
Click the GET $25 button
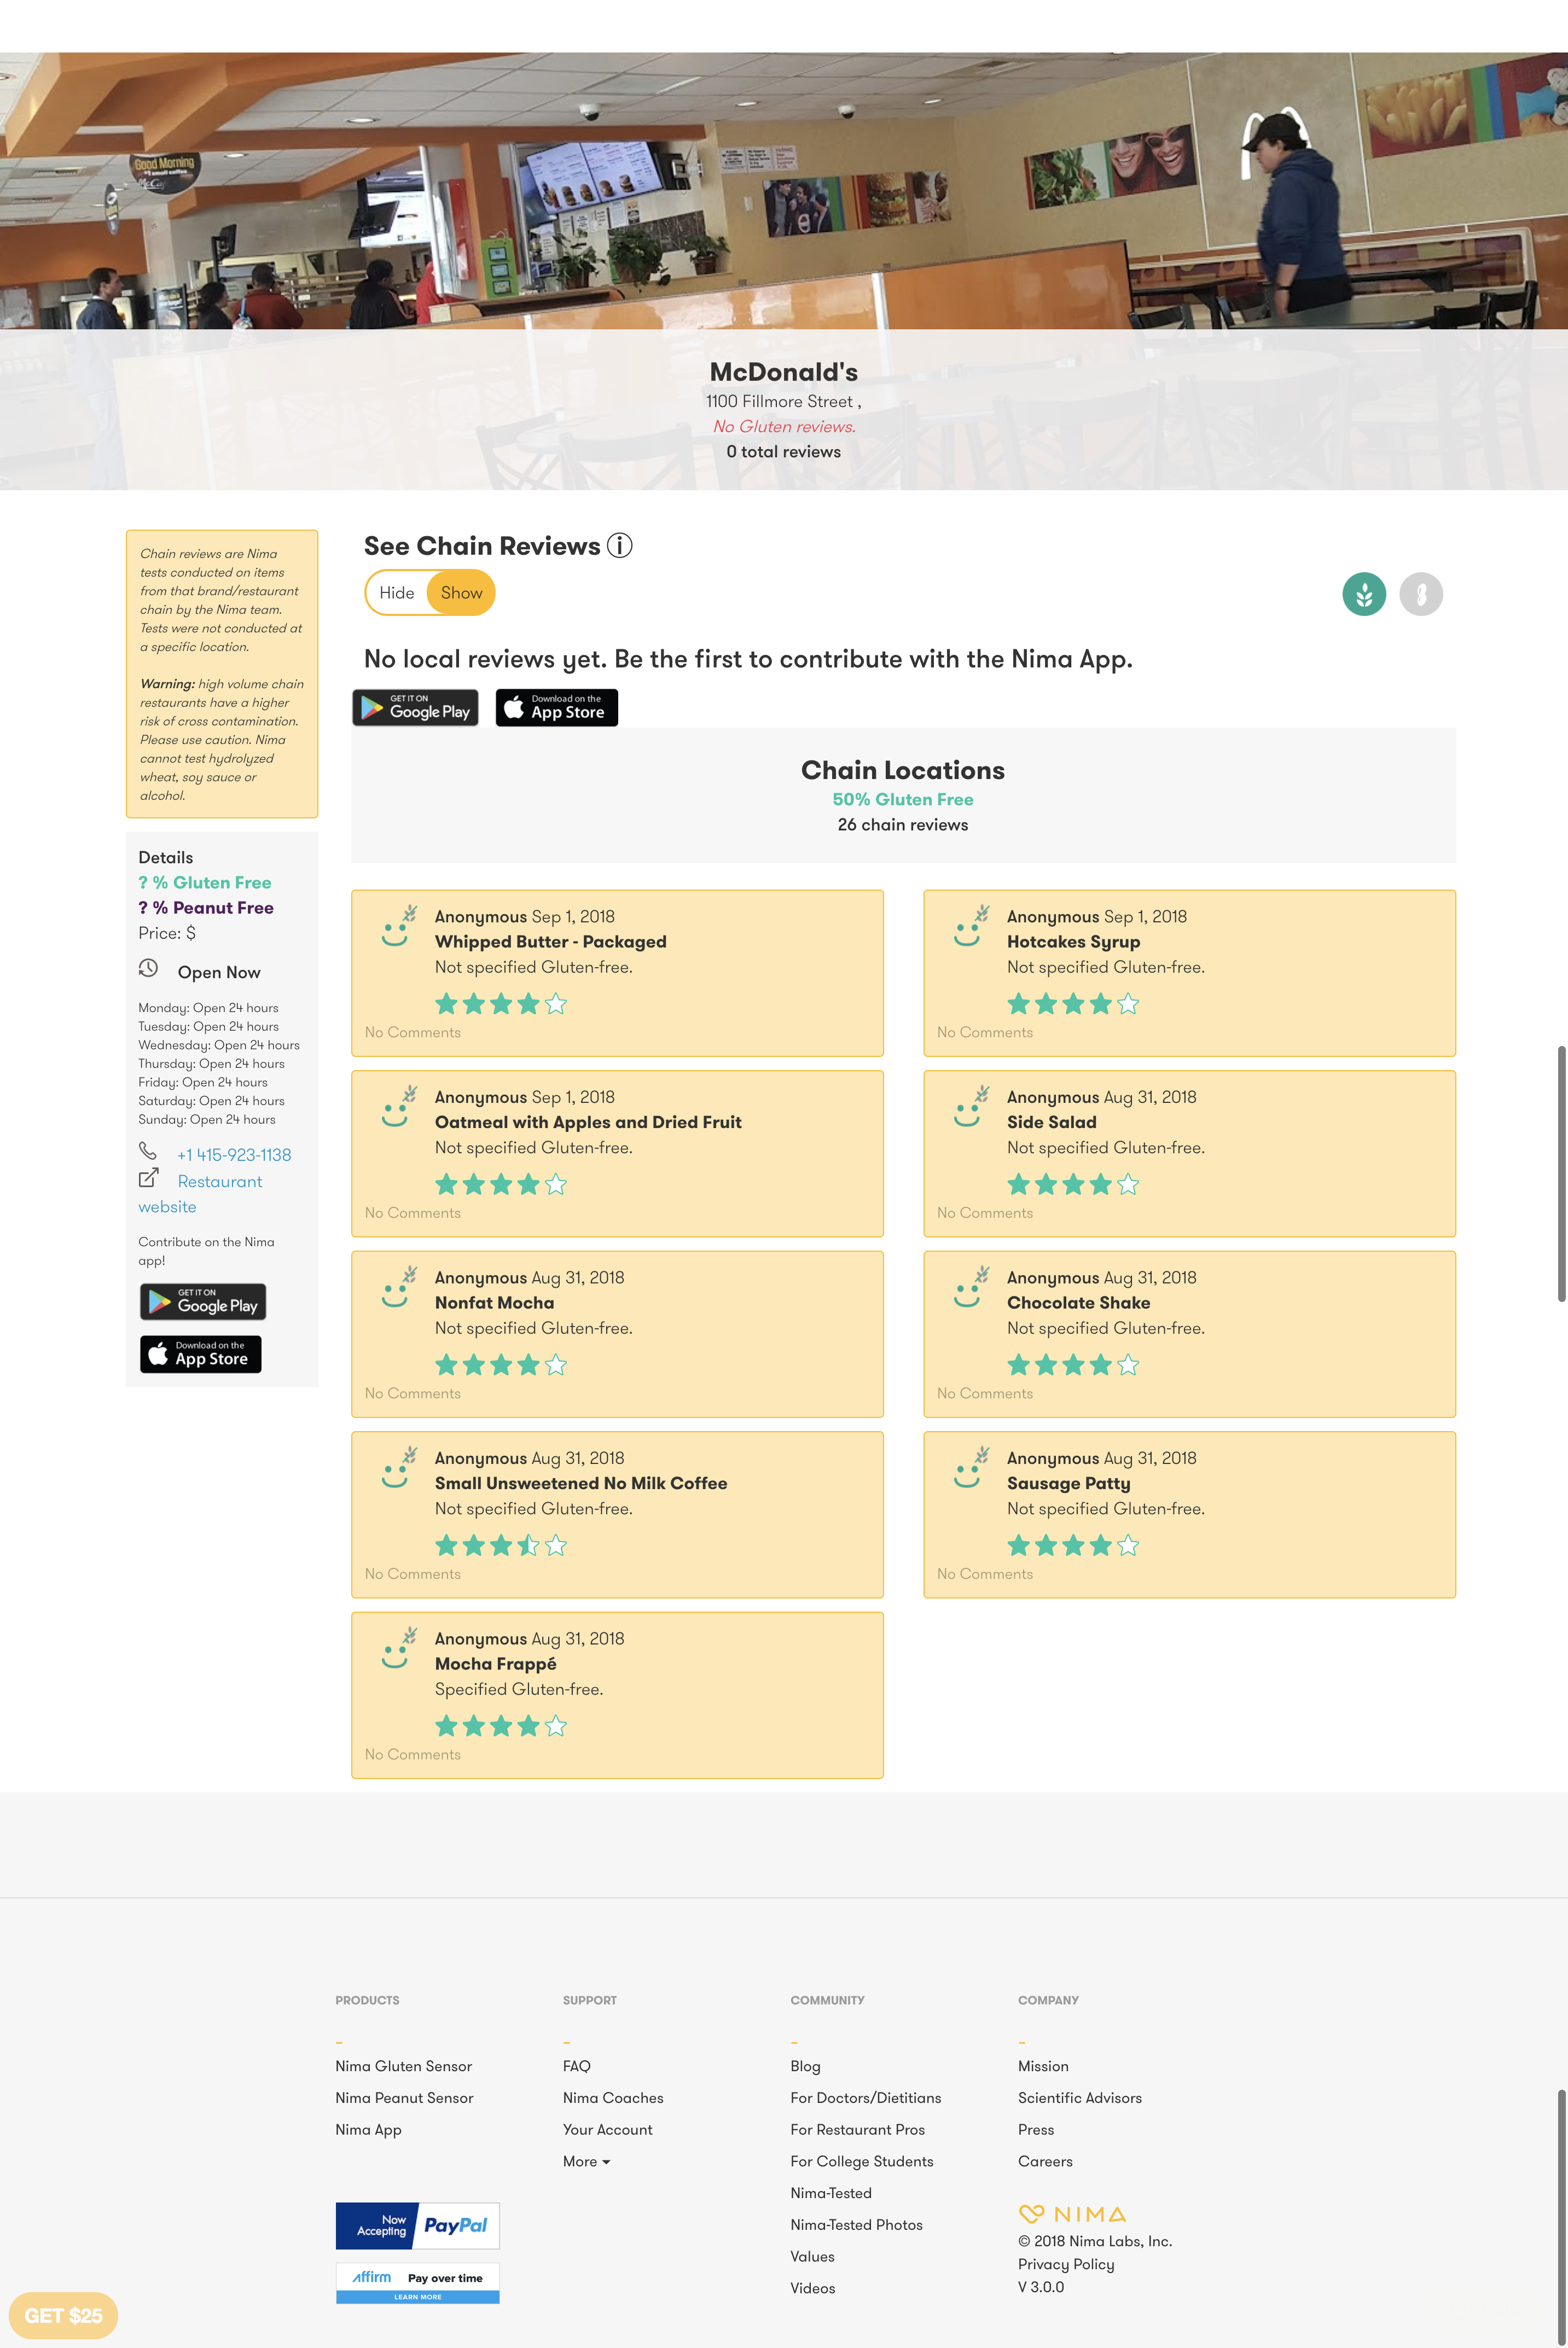63,2316
